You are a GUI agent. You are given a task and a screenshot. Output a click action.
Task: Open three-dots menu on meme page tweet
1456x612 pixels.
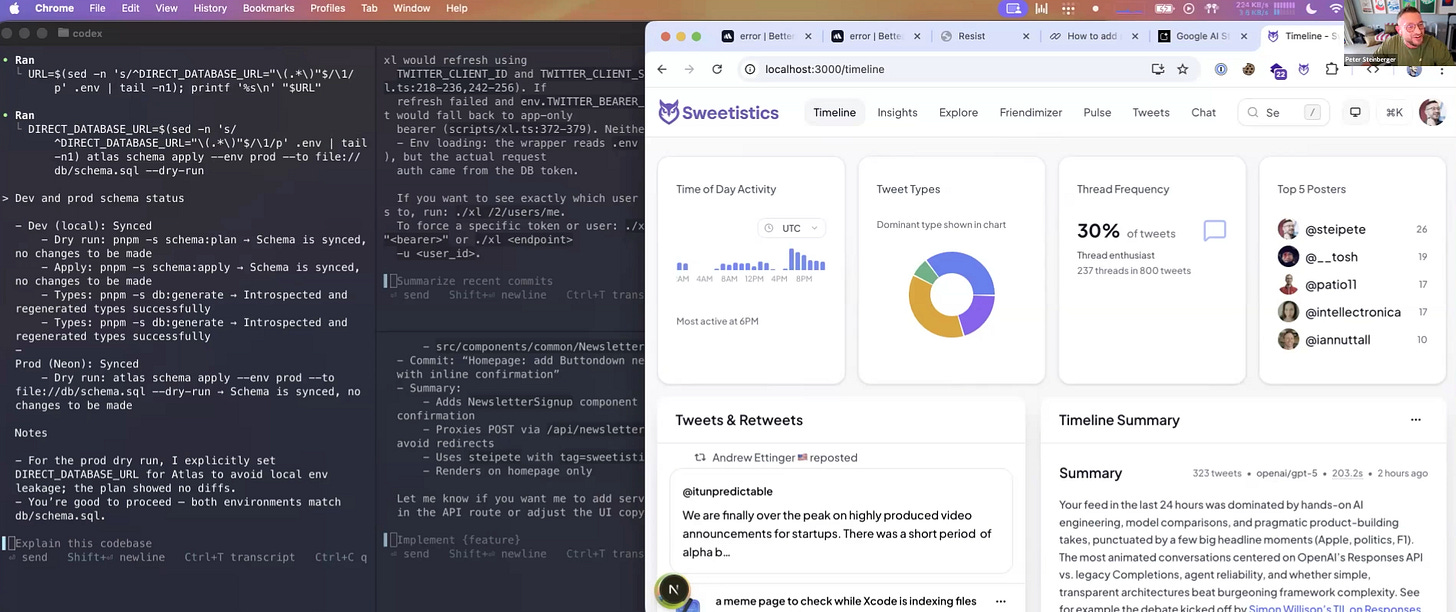(1000, 602)
